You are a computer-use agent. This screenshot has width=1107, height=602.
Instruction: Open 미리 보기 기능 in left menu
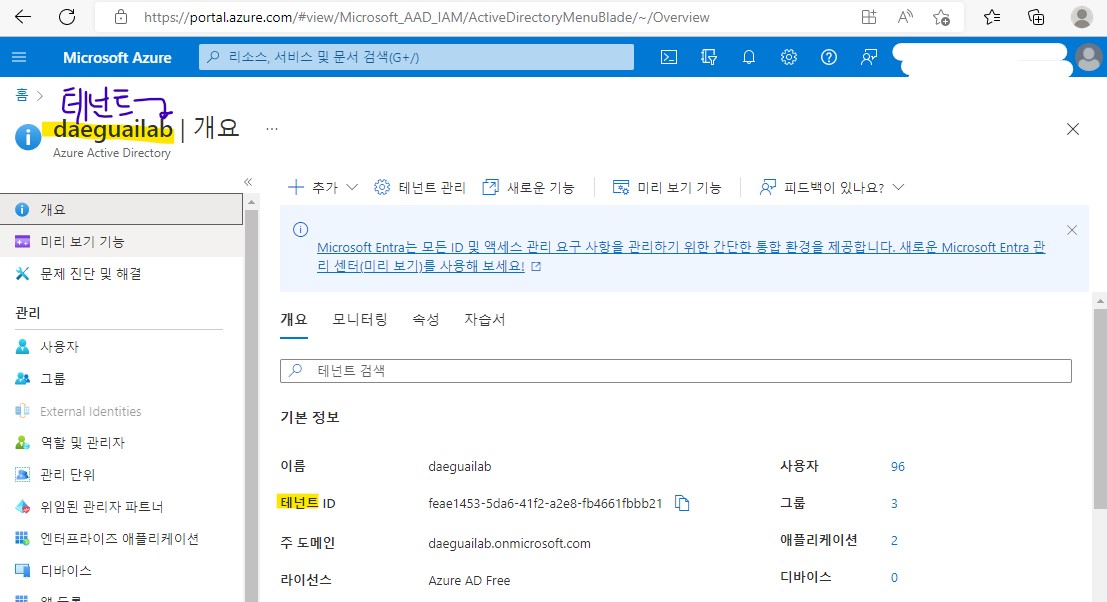coord(121,241)
